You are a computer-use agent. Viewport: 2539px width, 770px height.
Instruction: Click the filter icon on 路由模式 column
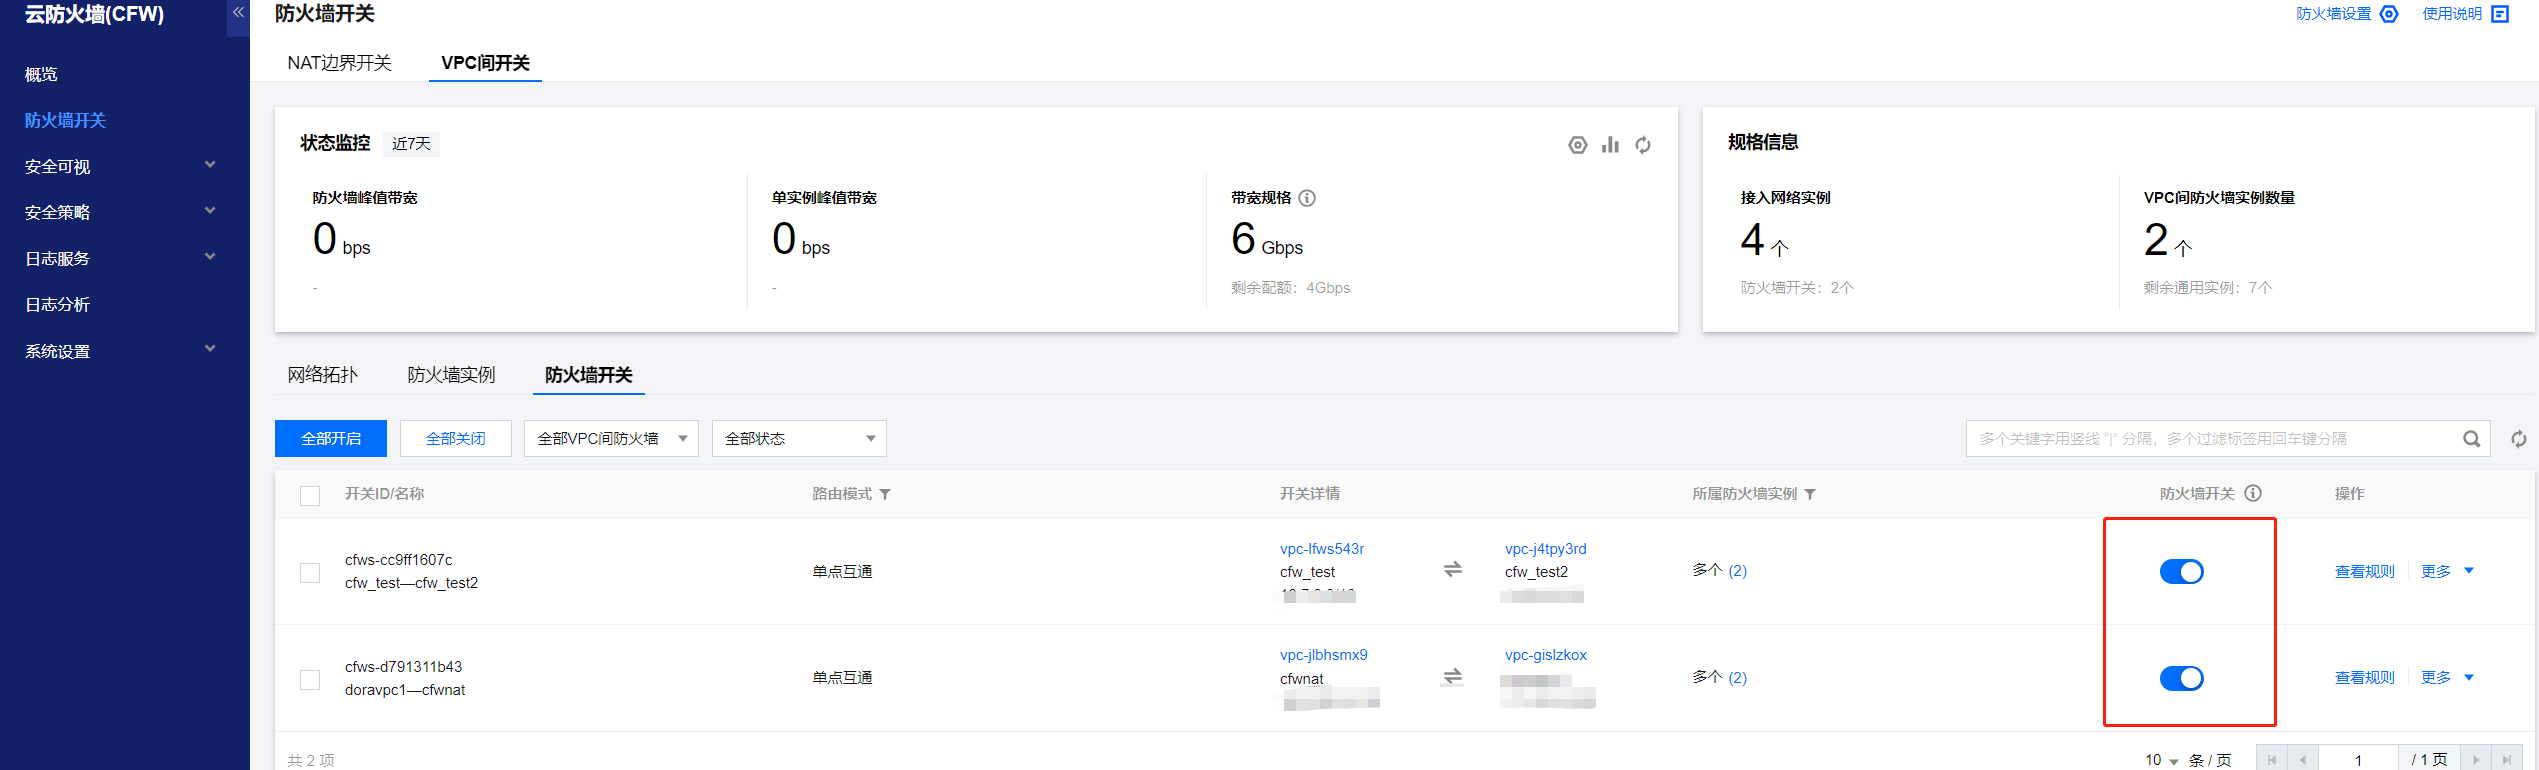click(x=885, y=494)
